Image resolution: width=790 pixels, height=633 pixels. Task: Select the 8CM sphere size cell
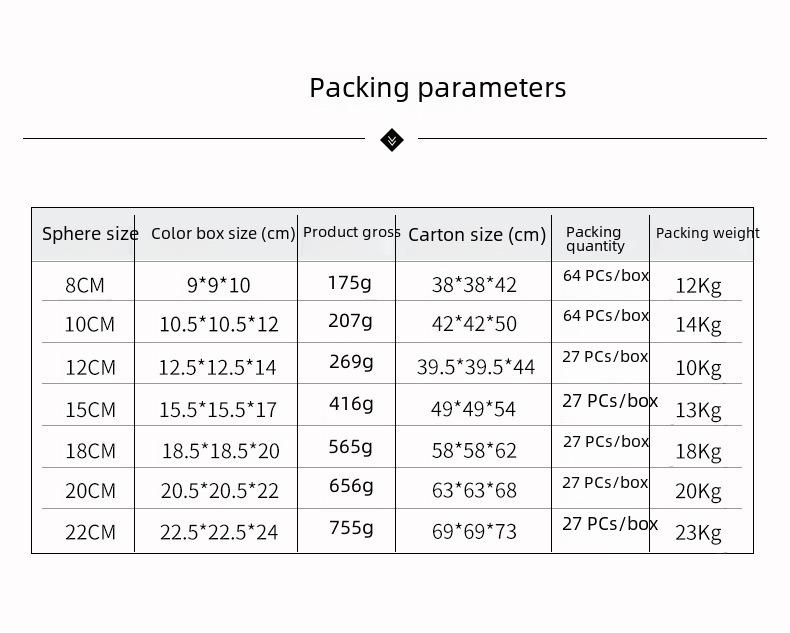85,285
